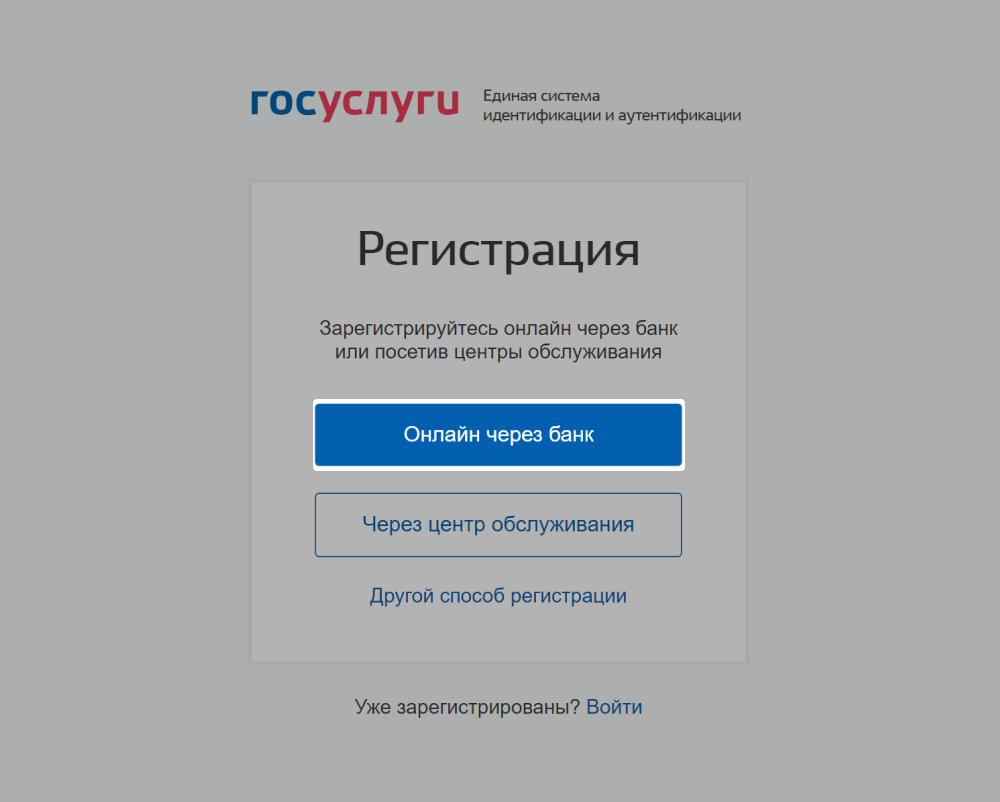Viewport: 1000px width, 802px height.
Task: Click the red "услуги" part of the logo
Action: pos(388,105)
